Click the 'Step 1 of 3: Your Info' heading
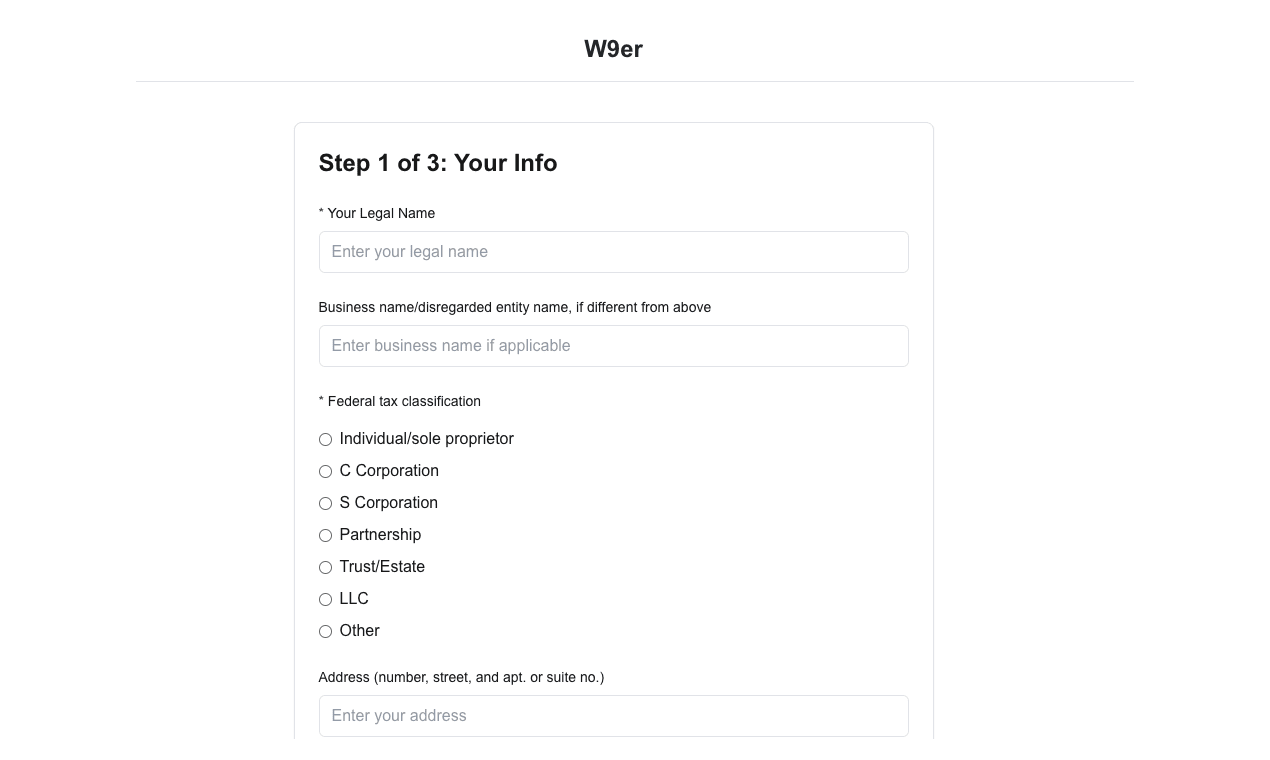This screenshot has height=760, width=1270. point(438,163)
